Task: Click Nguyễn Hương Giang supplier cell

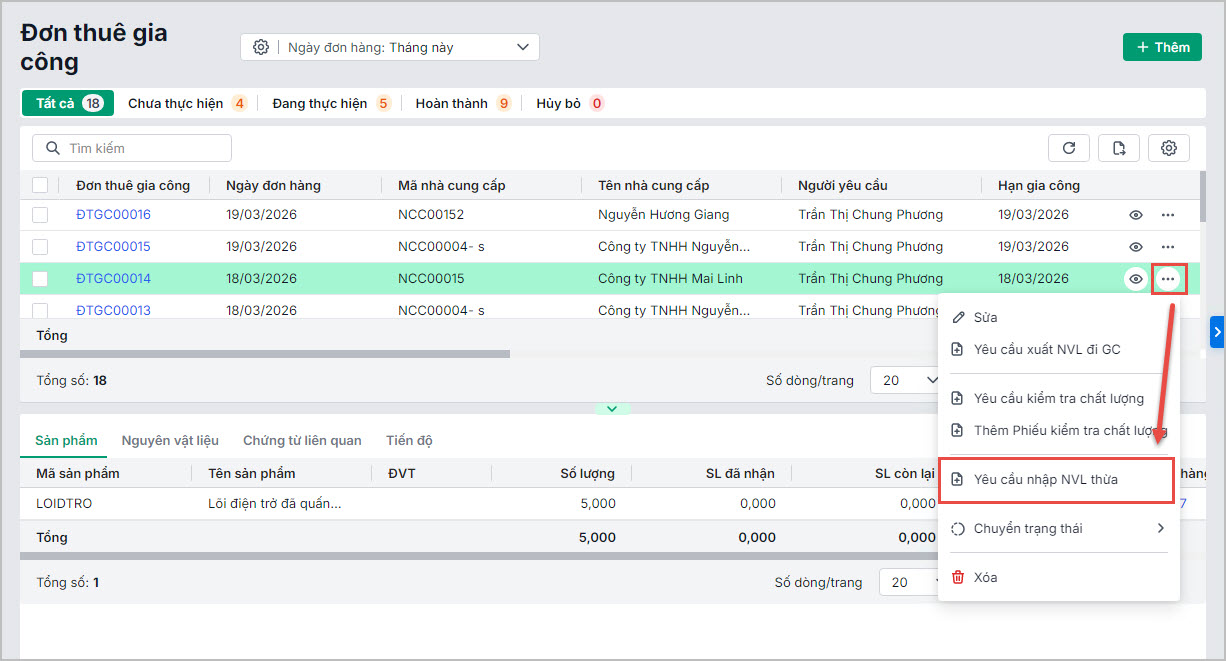Action: click(664, 215)
